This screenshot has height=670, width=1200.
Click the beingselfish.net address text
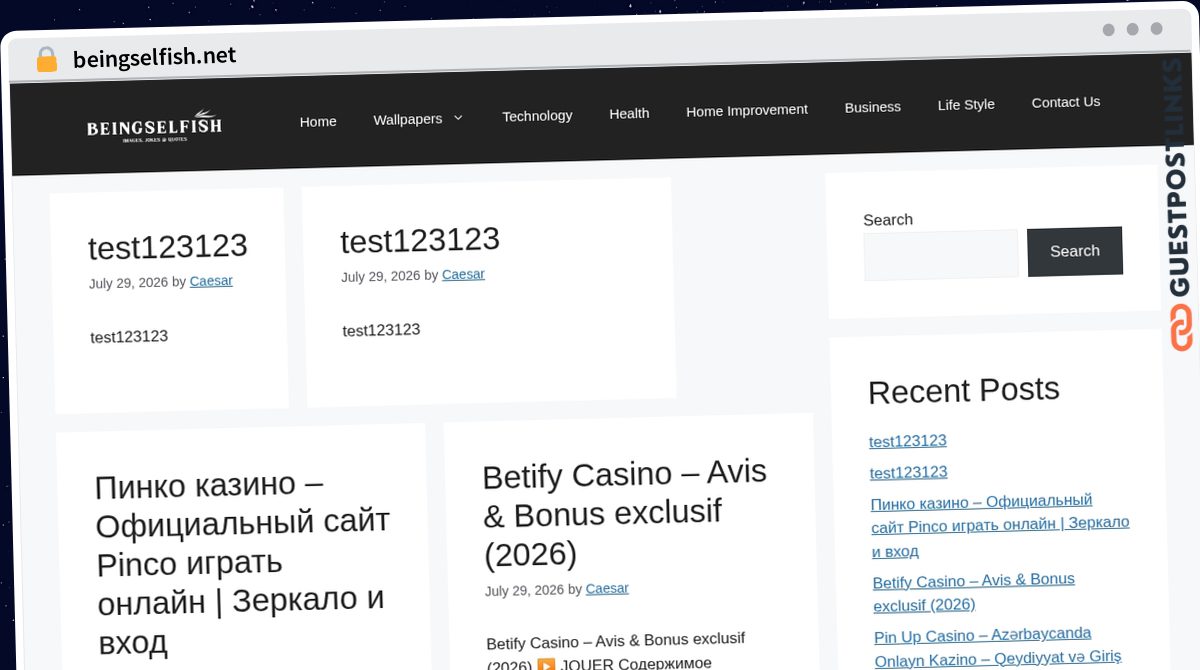coord(155,57)
